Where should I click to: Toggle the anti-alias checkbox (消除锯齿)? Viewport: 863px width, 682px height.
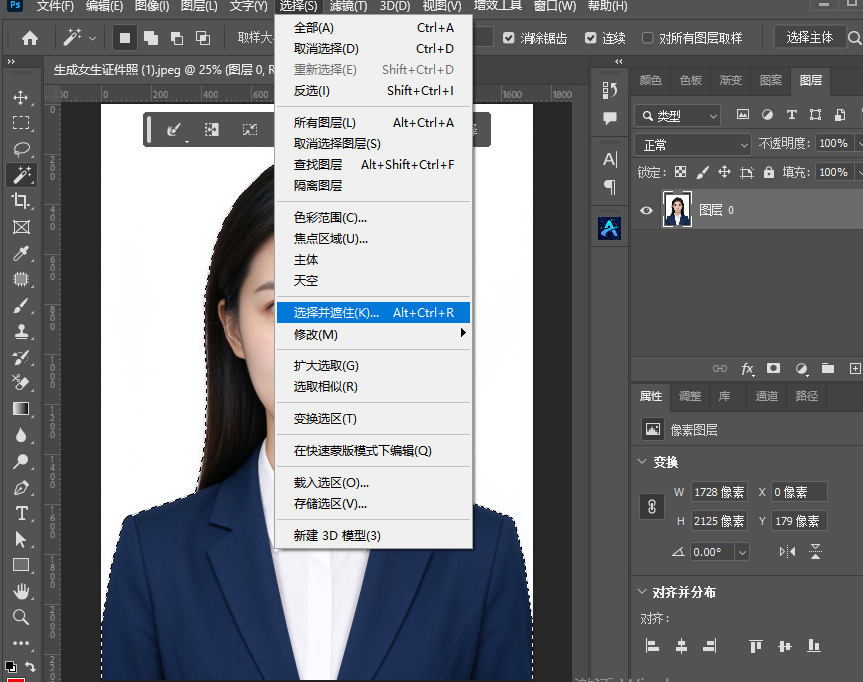509,38
